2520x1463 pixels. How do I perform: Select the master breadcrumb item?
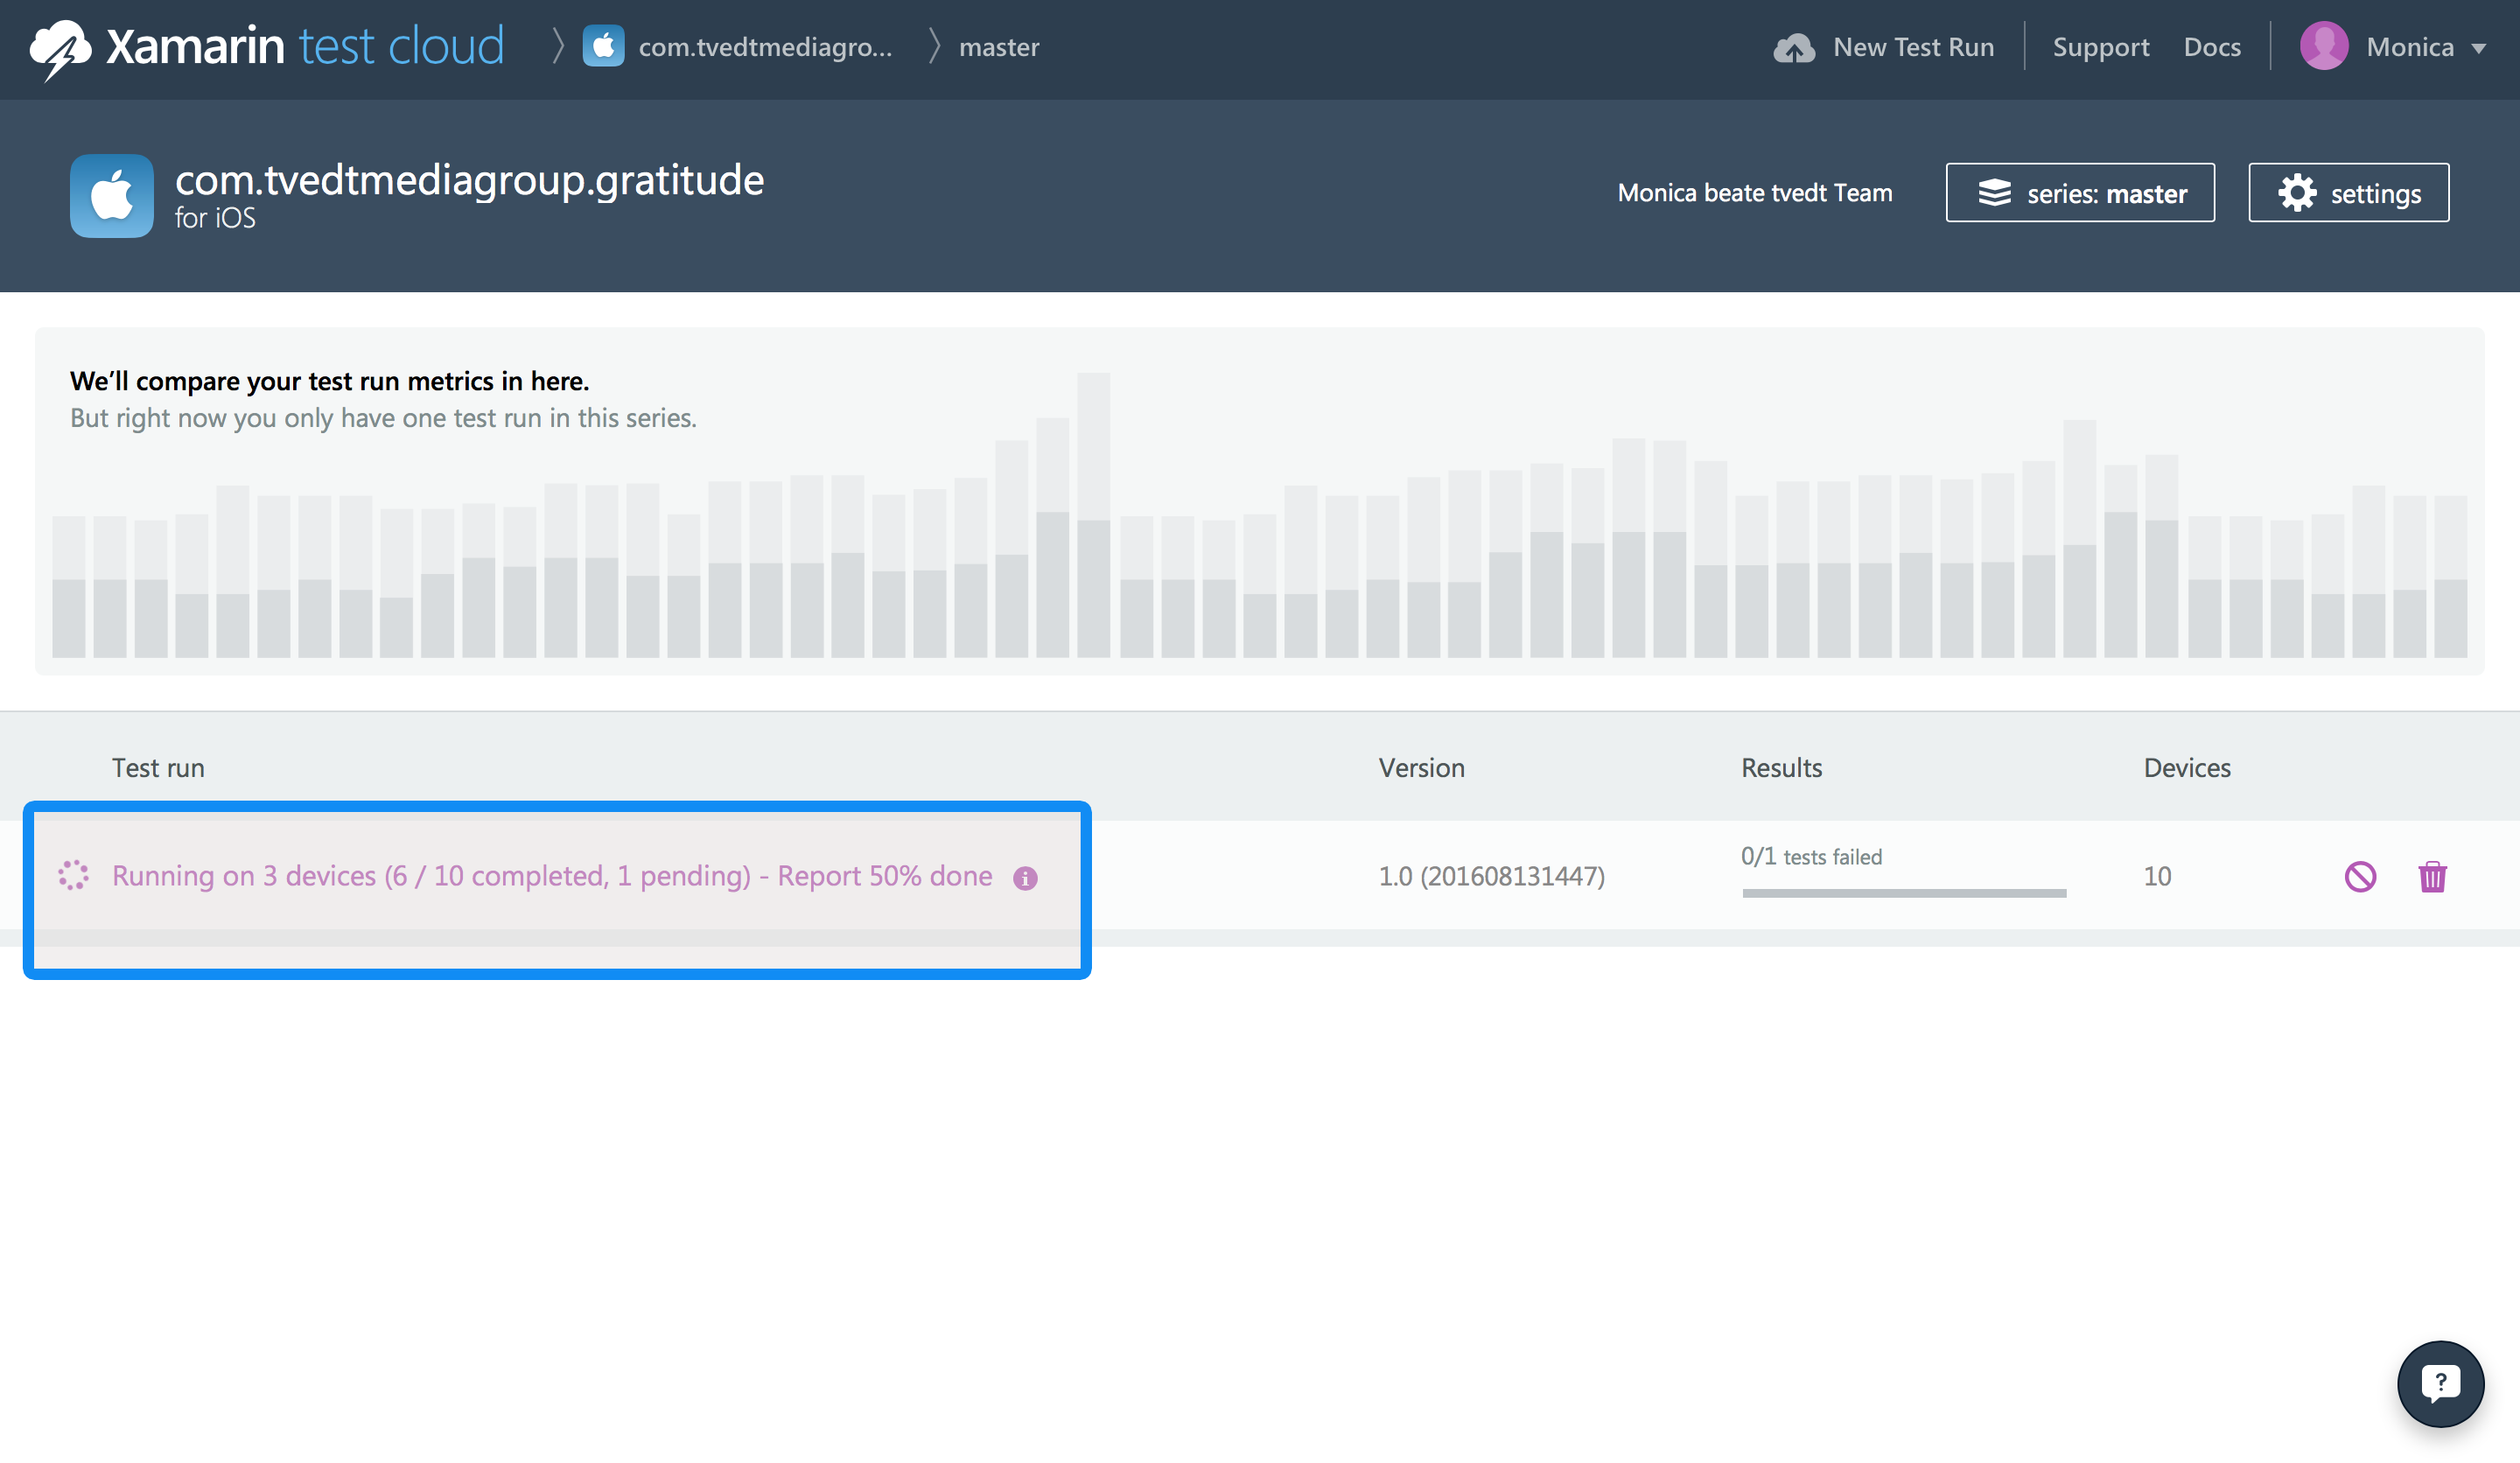pos(999,47)
